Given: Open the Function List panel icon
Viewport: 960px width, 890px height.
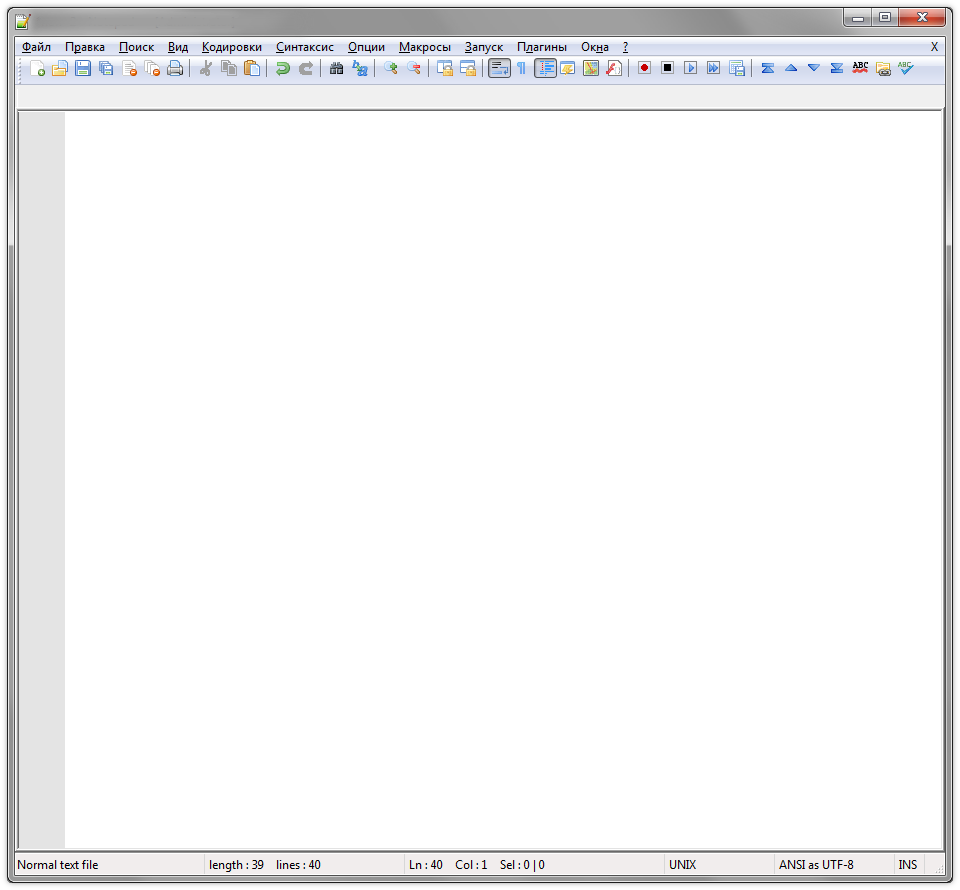Looking at the screenshot, I should [x=613, y=68].
